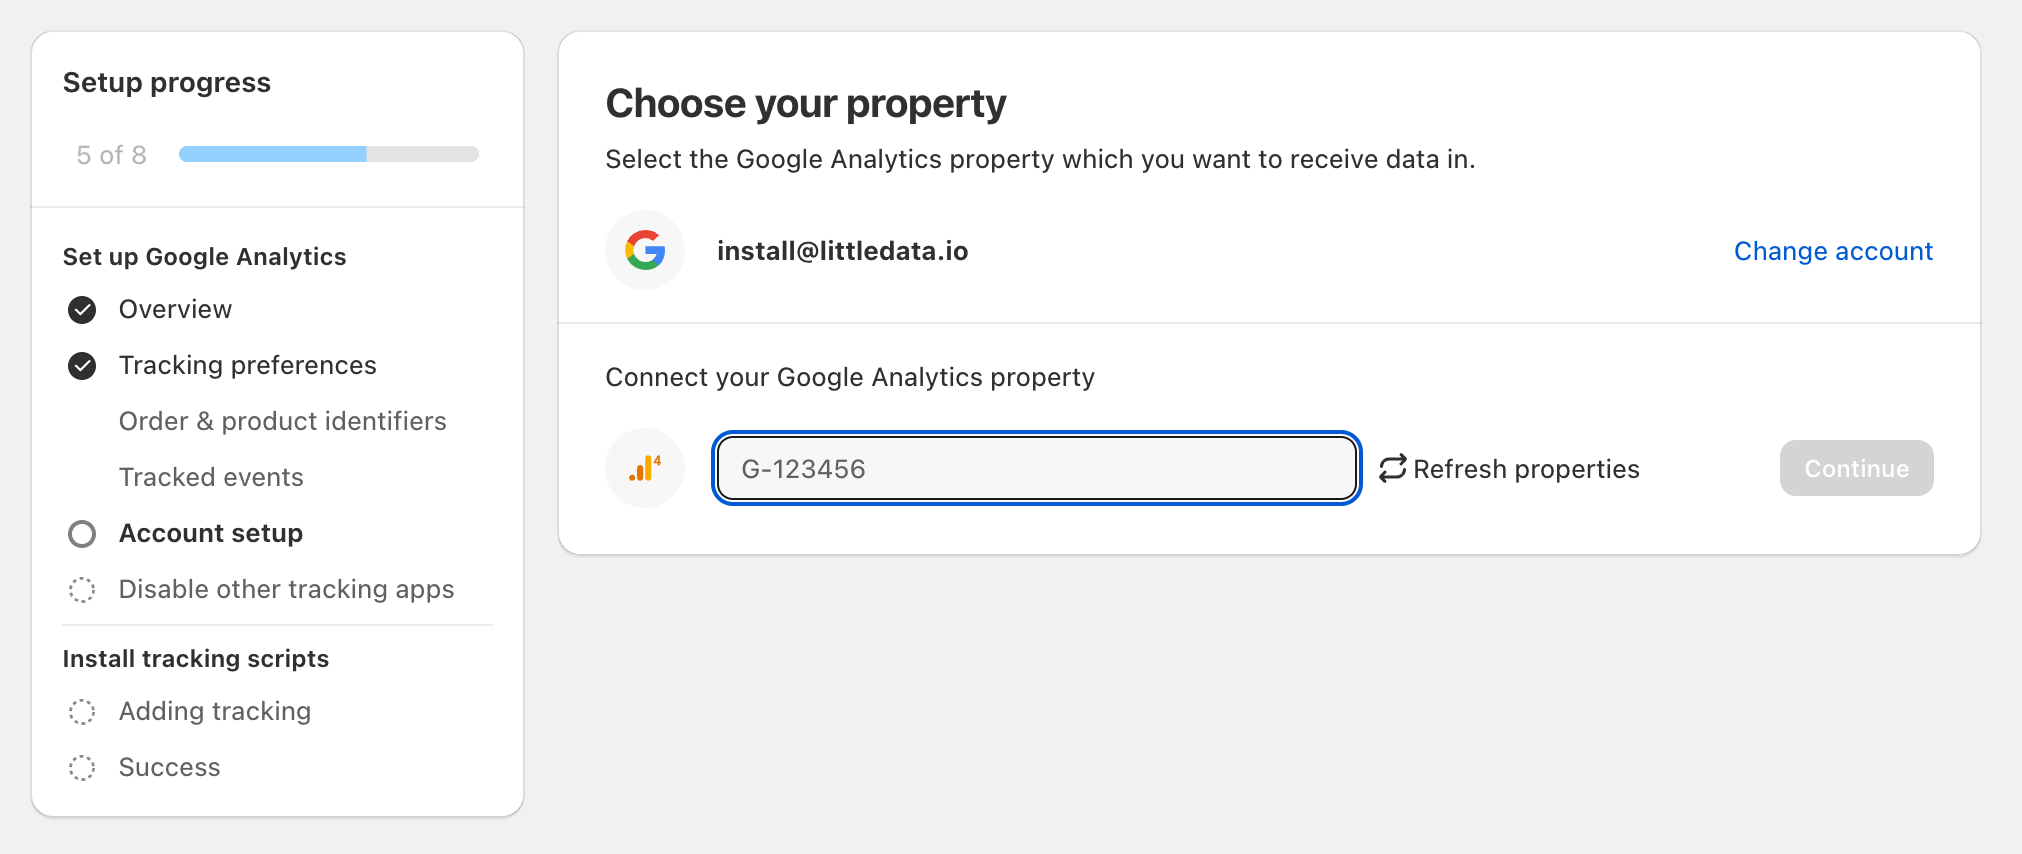Click Refresh properties
Viewport: 2022px width, 854px height.
[1525, 469]
